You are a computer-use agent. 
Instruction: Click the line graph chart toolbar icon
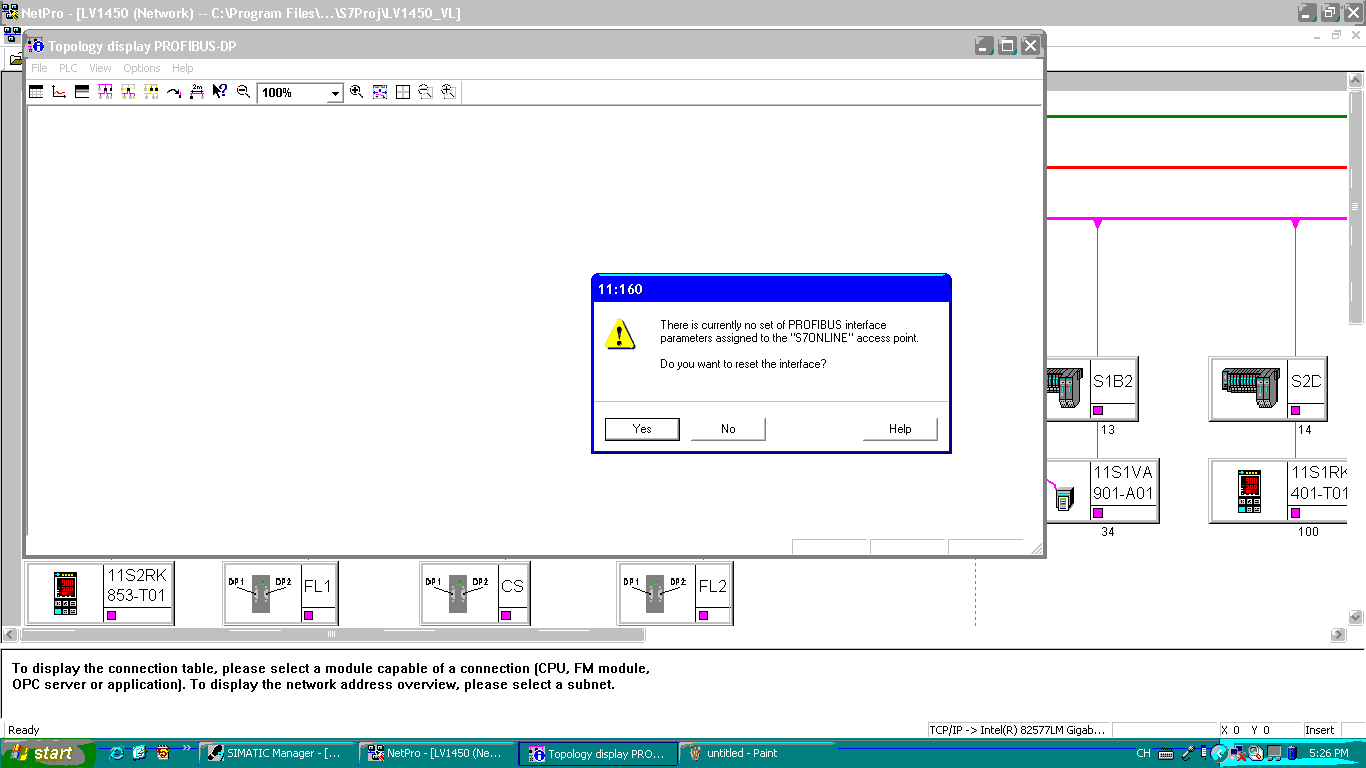[59, 92]
